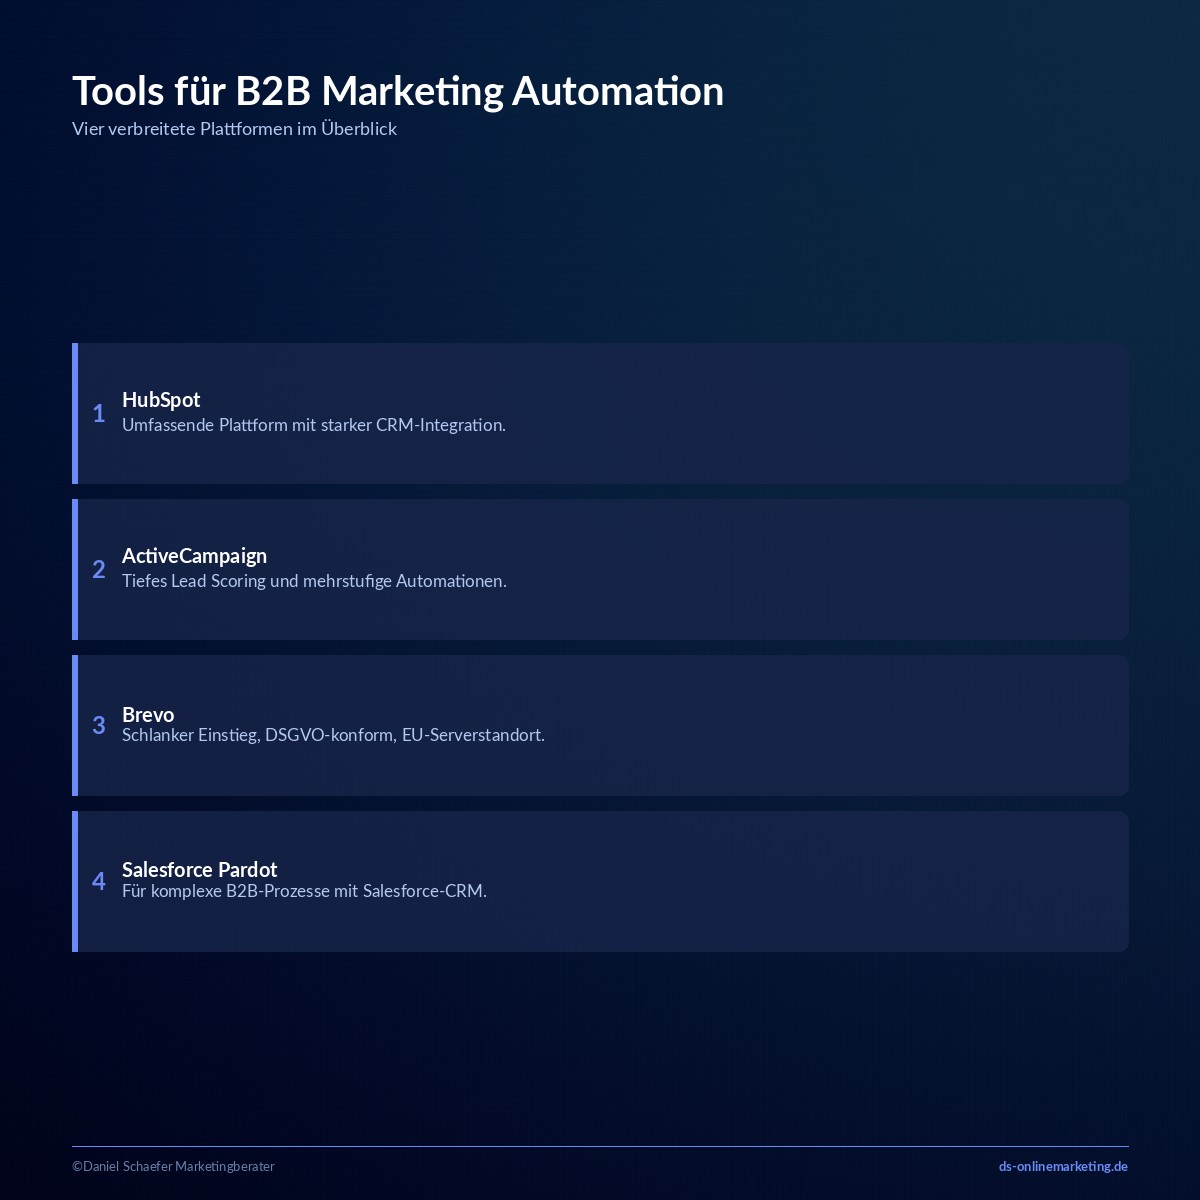Click description Für komplexe B2B-Prozesse mit Salesforce-CRM
The image size is (1200, 1200).
[x=304, y=891]
